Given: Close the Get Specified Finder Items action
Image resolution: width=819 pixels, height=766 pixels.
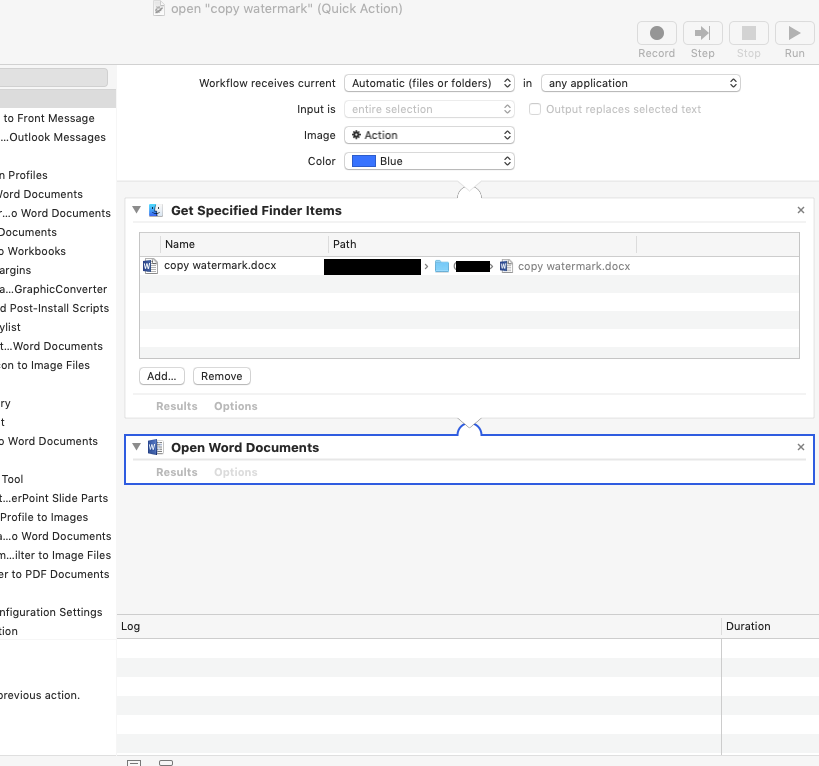Looking at the screenshot, I should (x=800, y=211).
